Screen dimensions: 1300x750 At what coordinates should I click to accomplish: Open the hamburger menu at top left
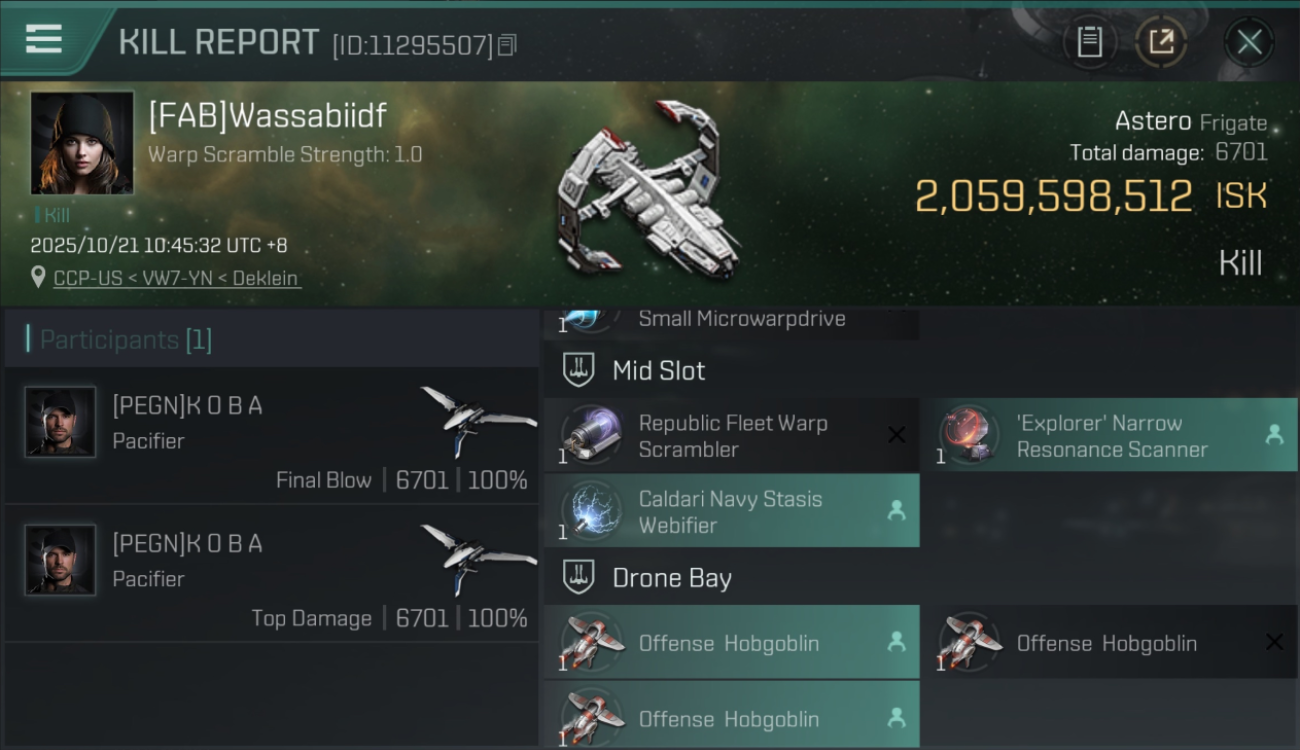click(x=44, y=39)
